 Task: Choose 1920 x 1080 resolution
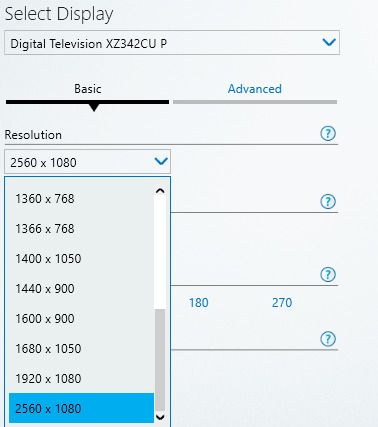[x=81, y=379]
